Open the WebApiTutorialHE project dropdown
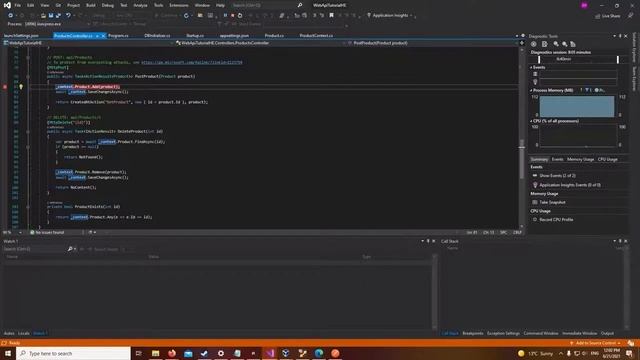The height and width of the screenshot is (360, 640). [x=88, y=43]
